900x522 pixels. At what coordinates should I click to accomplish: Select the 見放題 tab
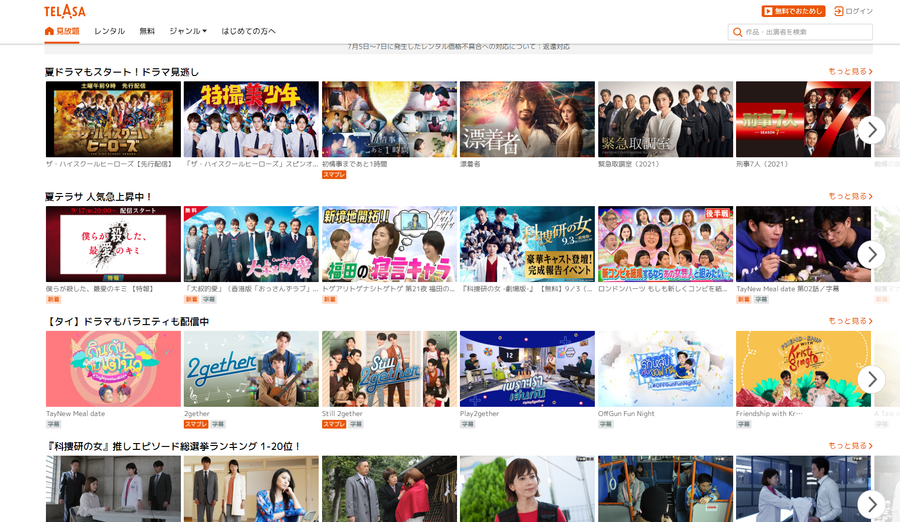click(62, 31)
